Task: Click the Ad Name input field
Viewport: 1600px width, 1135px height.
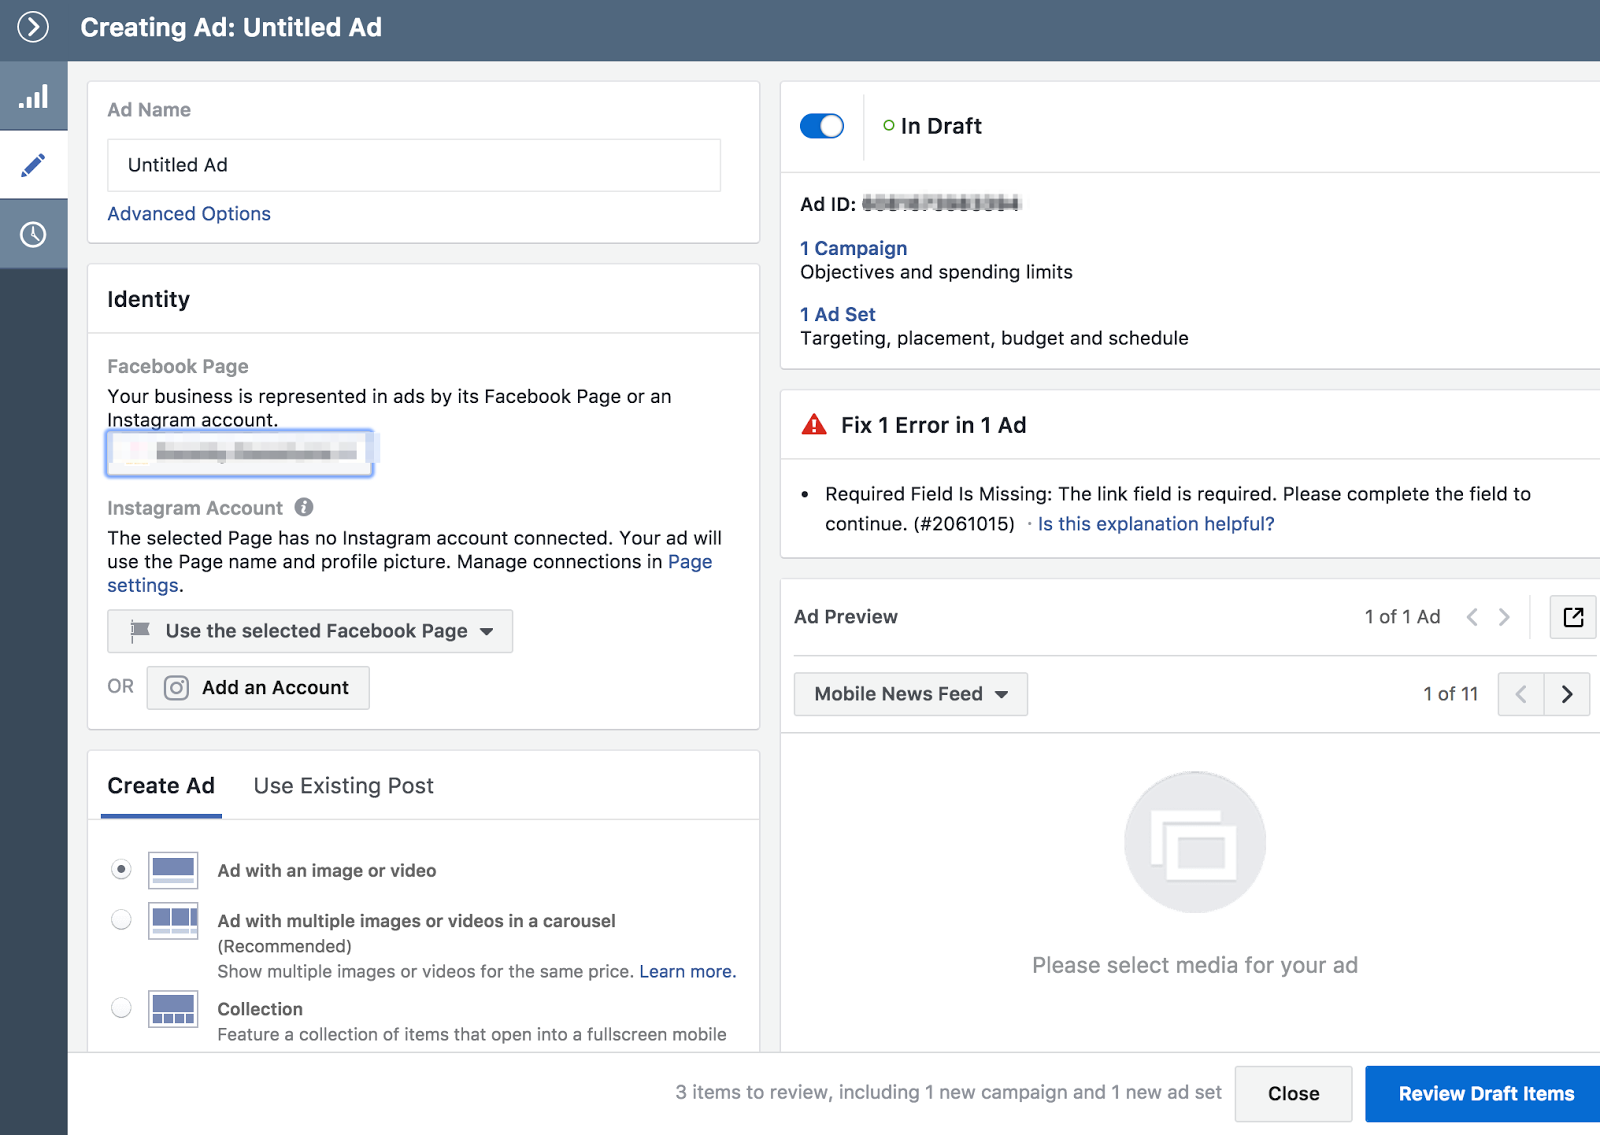Action: (414, 165)
